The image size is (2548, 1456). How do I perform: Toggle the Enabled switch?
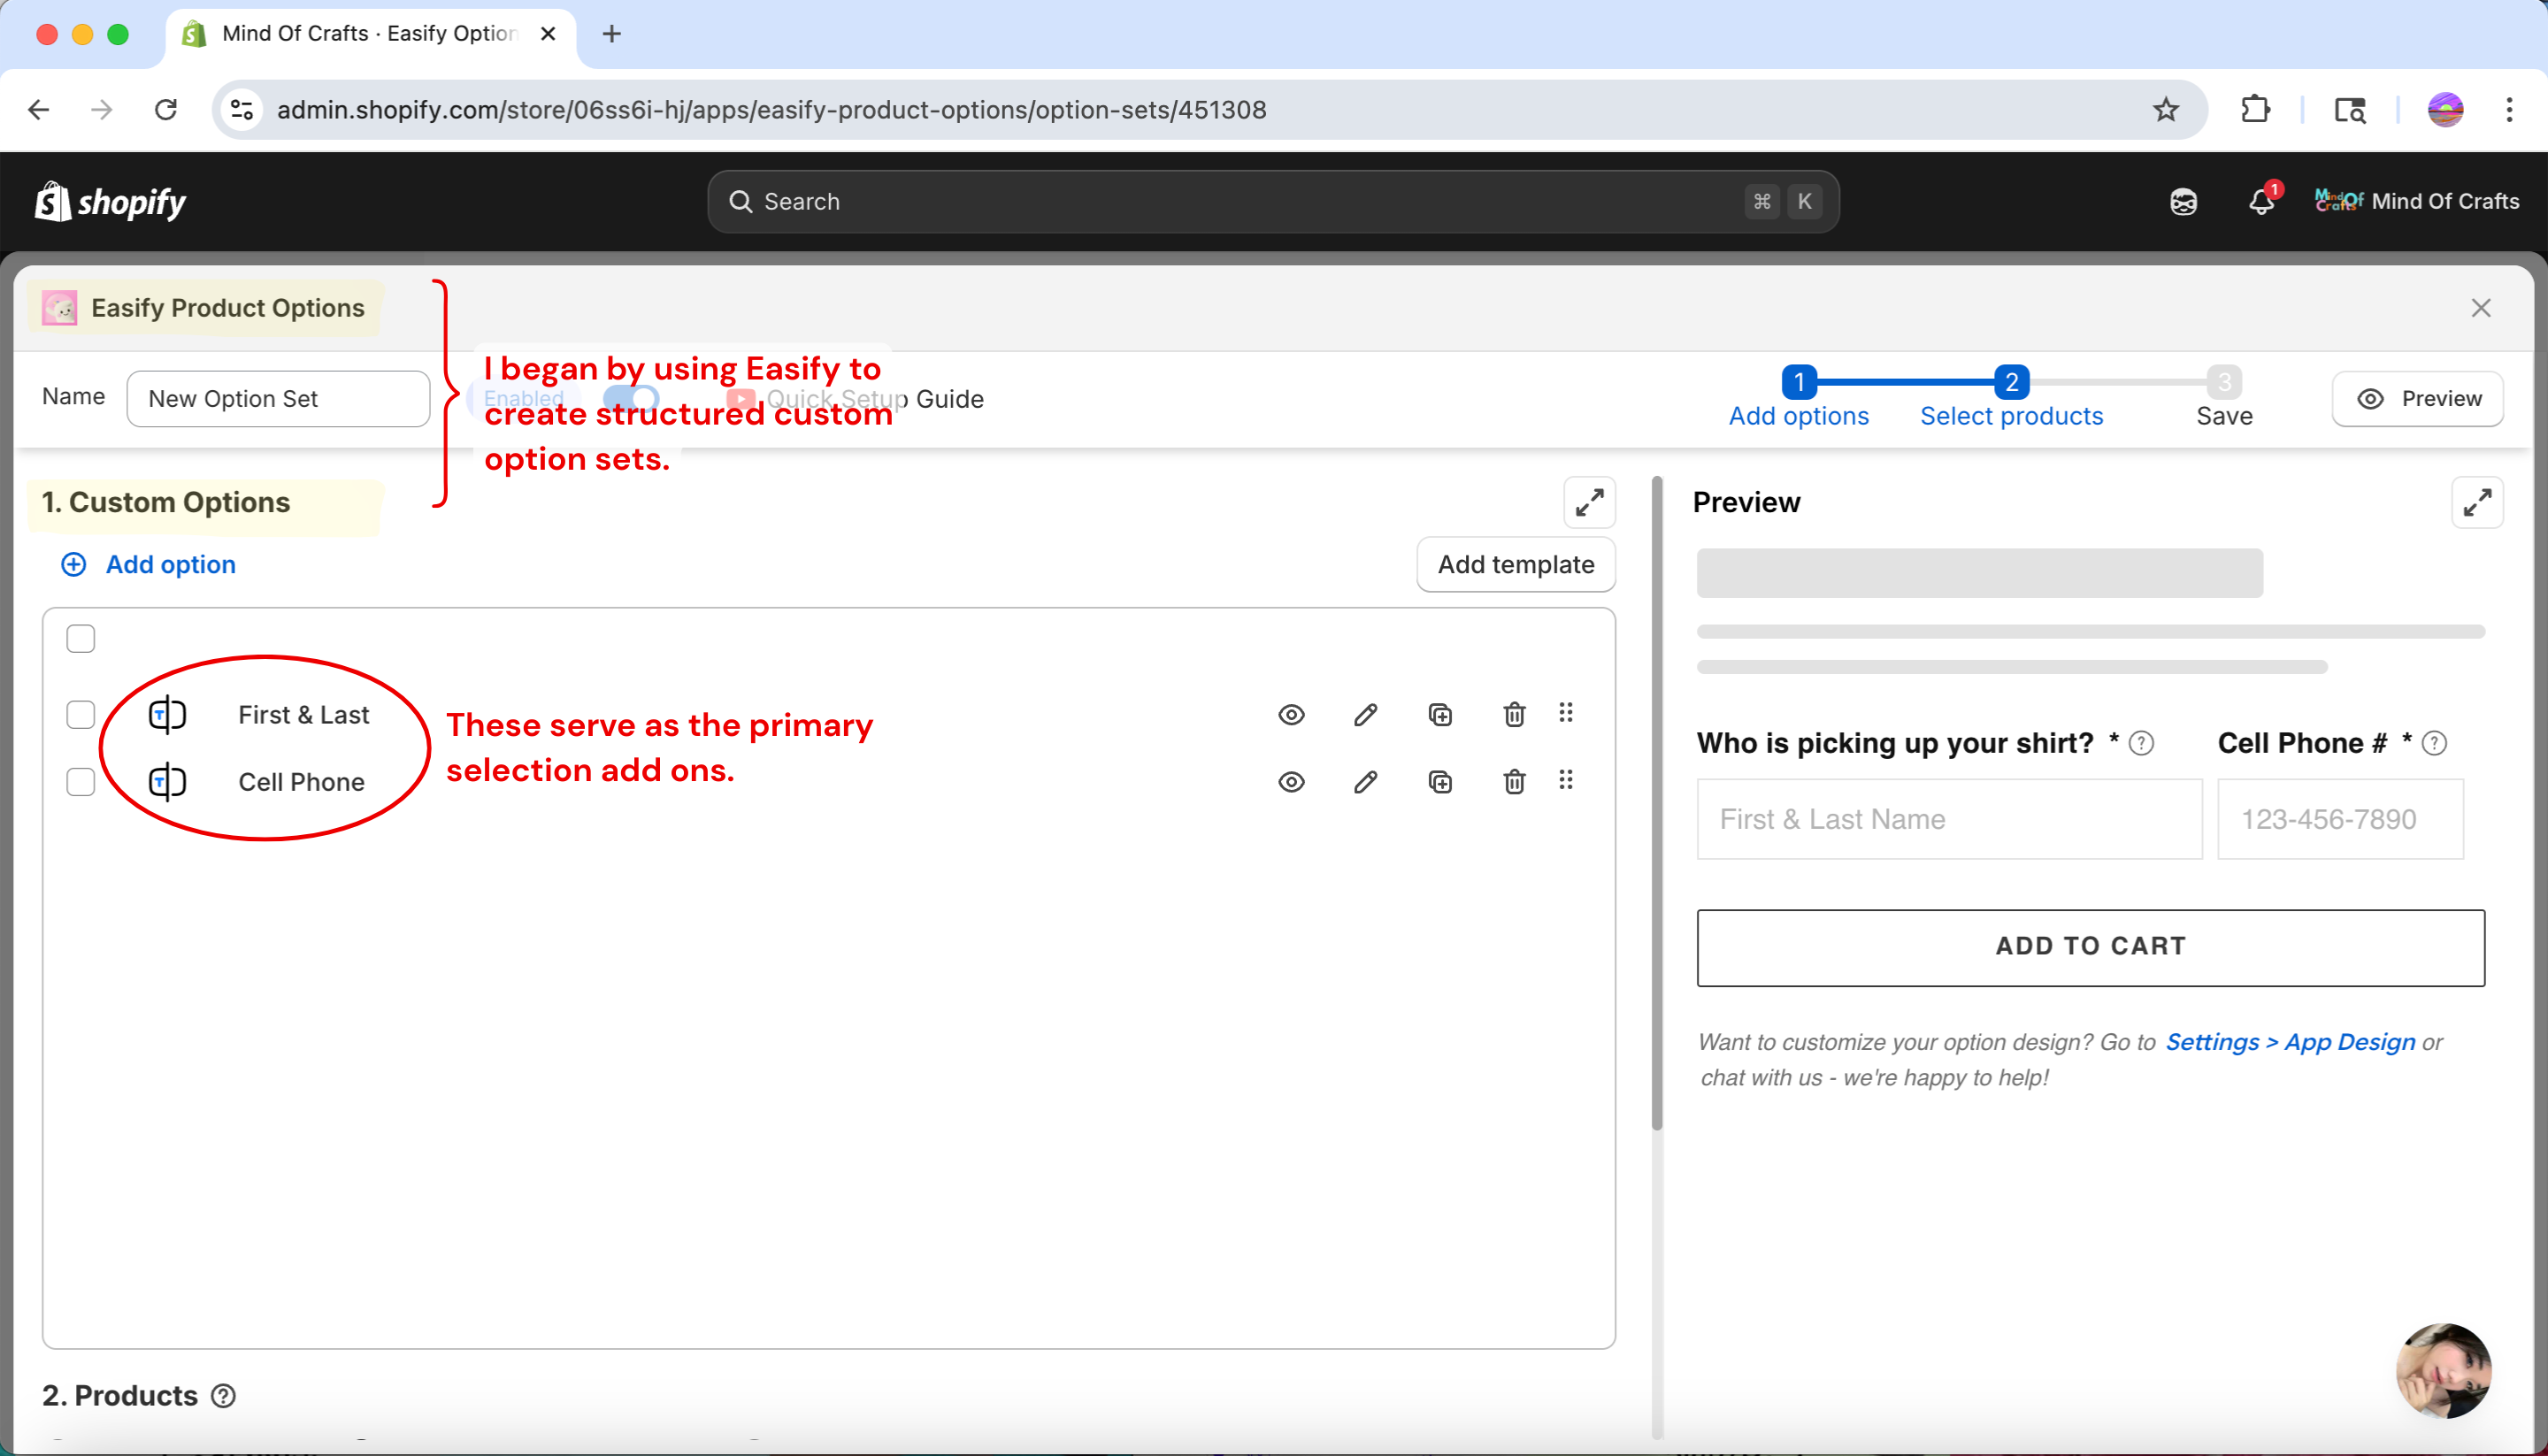point(632,399)
